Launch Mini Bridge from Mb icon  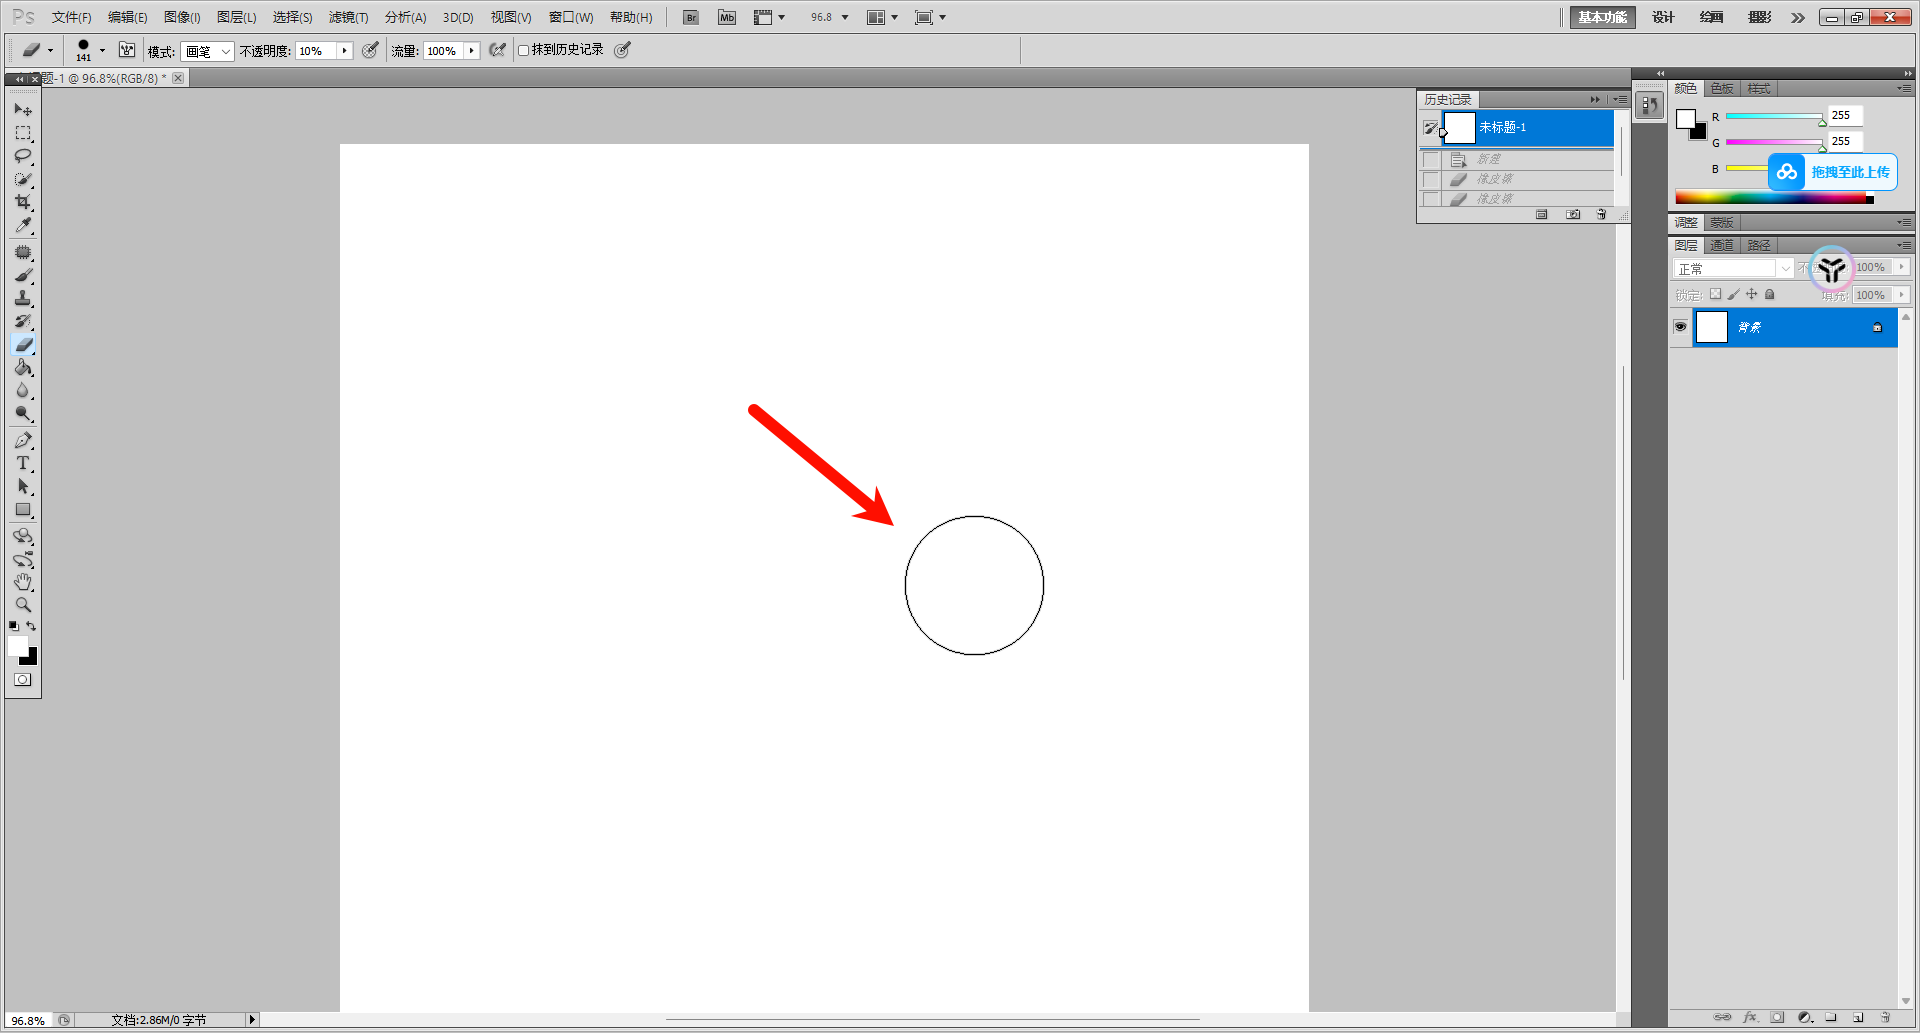[727, 17]
